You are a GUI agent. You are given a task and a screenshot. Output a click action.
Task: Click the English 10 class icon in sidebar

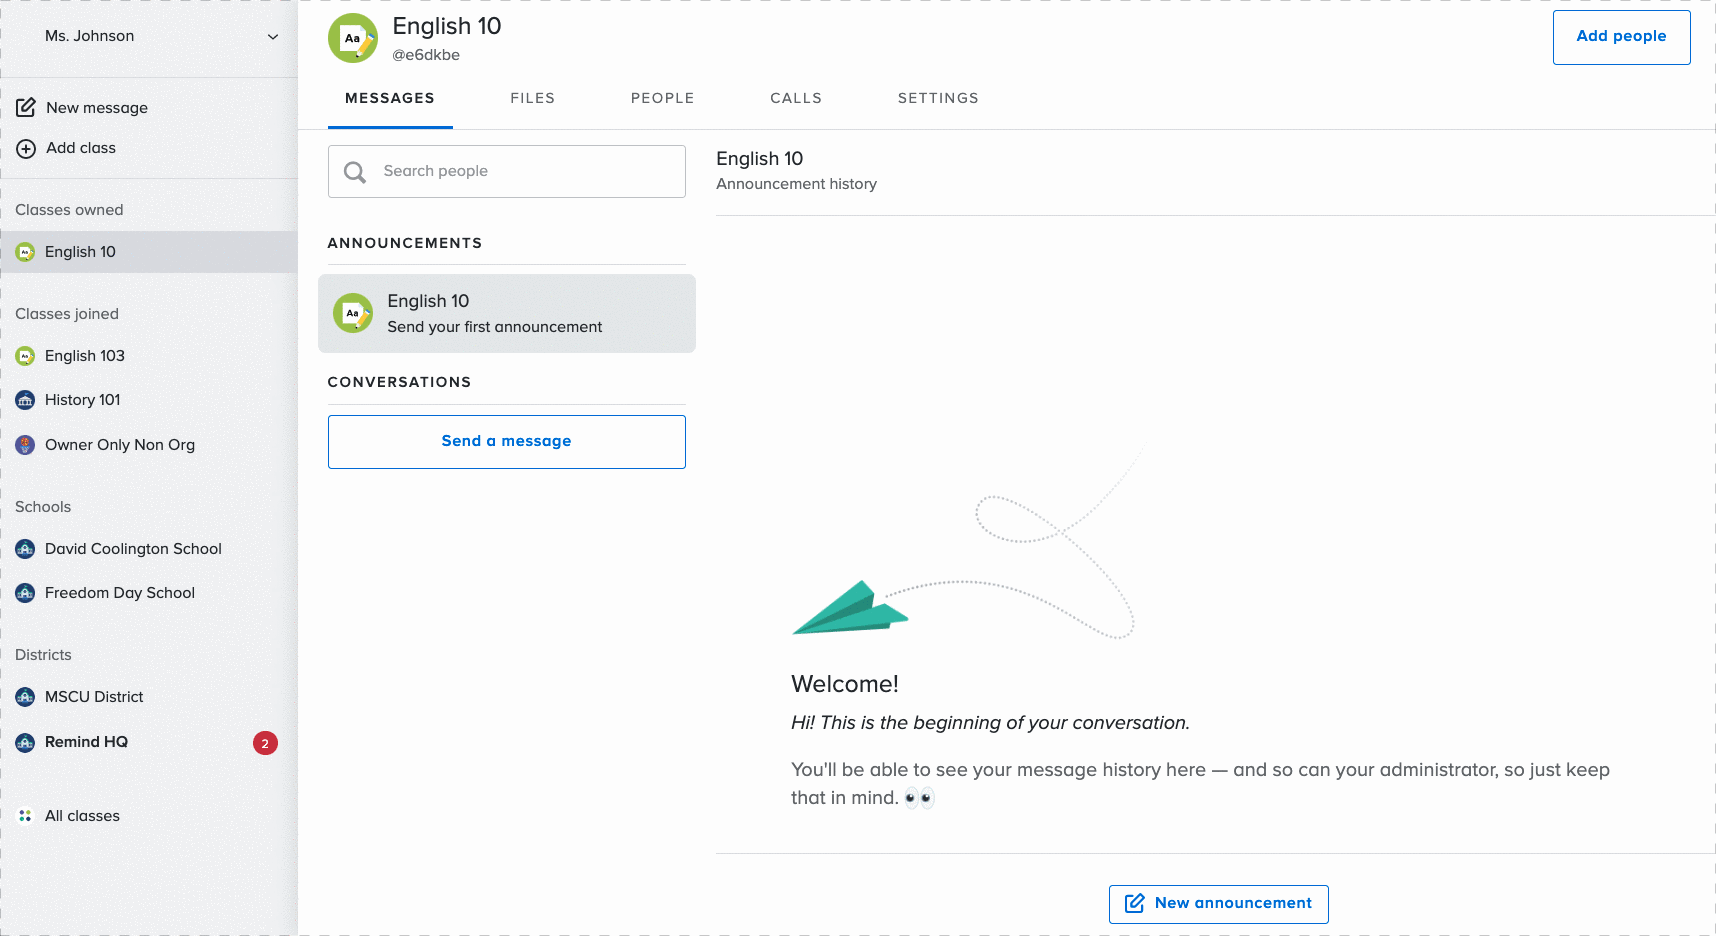26,252
